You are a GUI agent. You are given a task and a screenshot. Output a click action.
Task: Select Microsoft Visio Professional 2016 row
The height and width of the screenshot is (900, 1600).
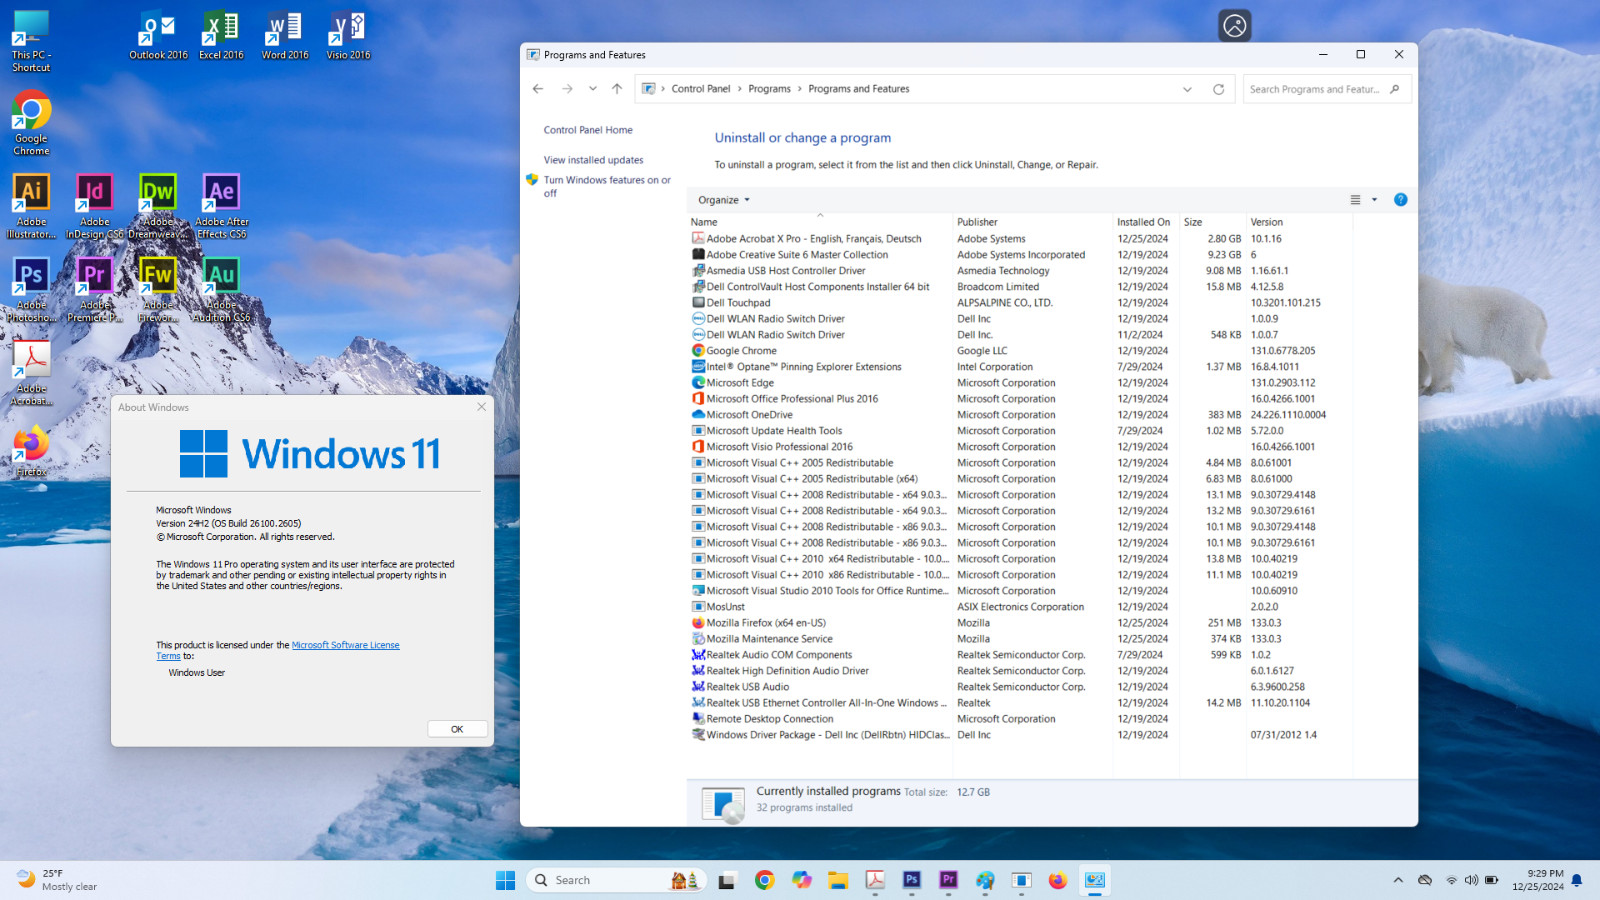click(1020, 447)
